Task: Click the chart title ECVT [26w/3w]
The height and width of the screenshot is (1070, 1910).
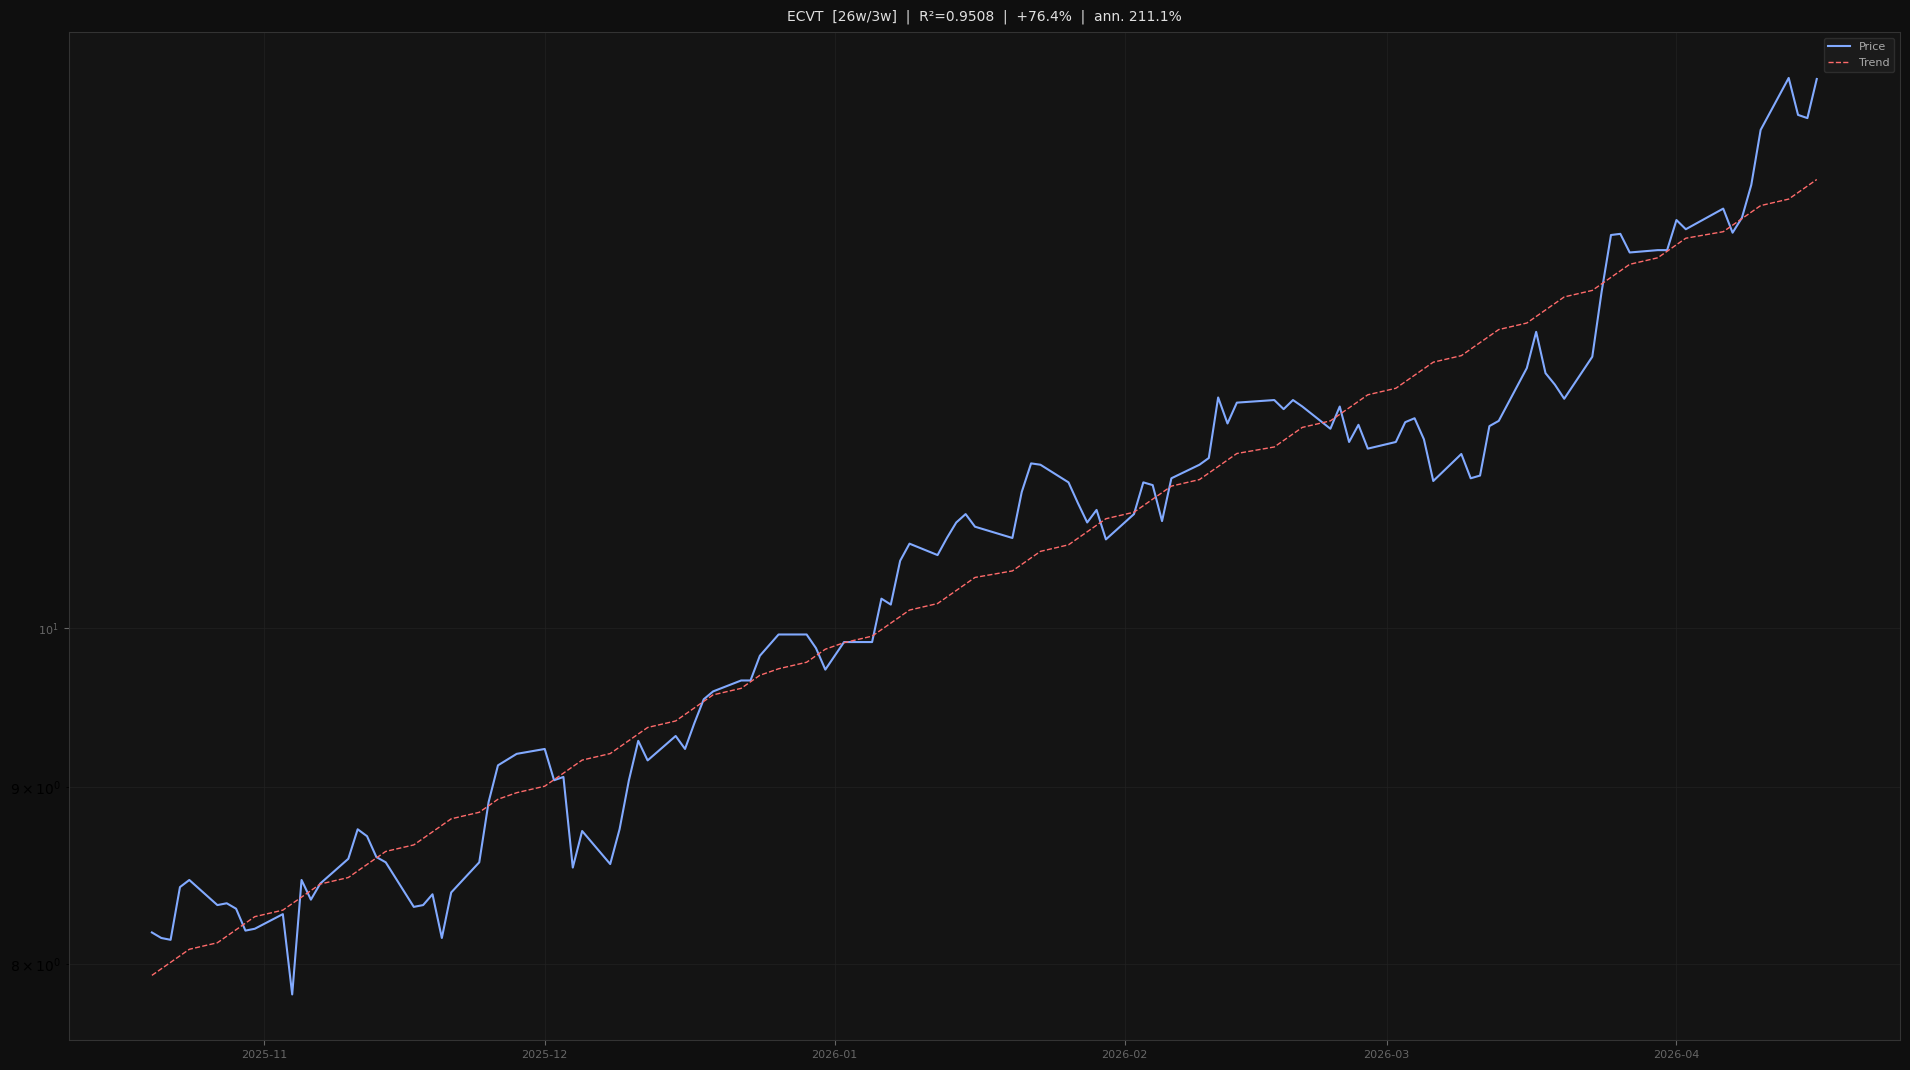Action: click(x=840, y=16)
